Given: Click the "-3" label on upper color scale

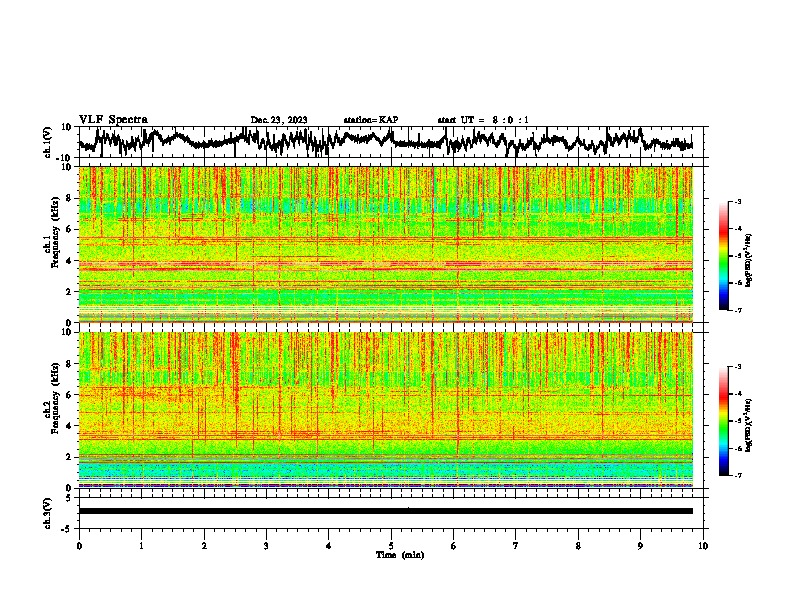Looking at the screenshot, I should 737,201.
